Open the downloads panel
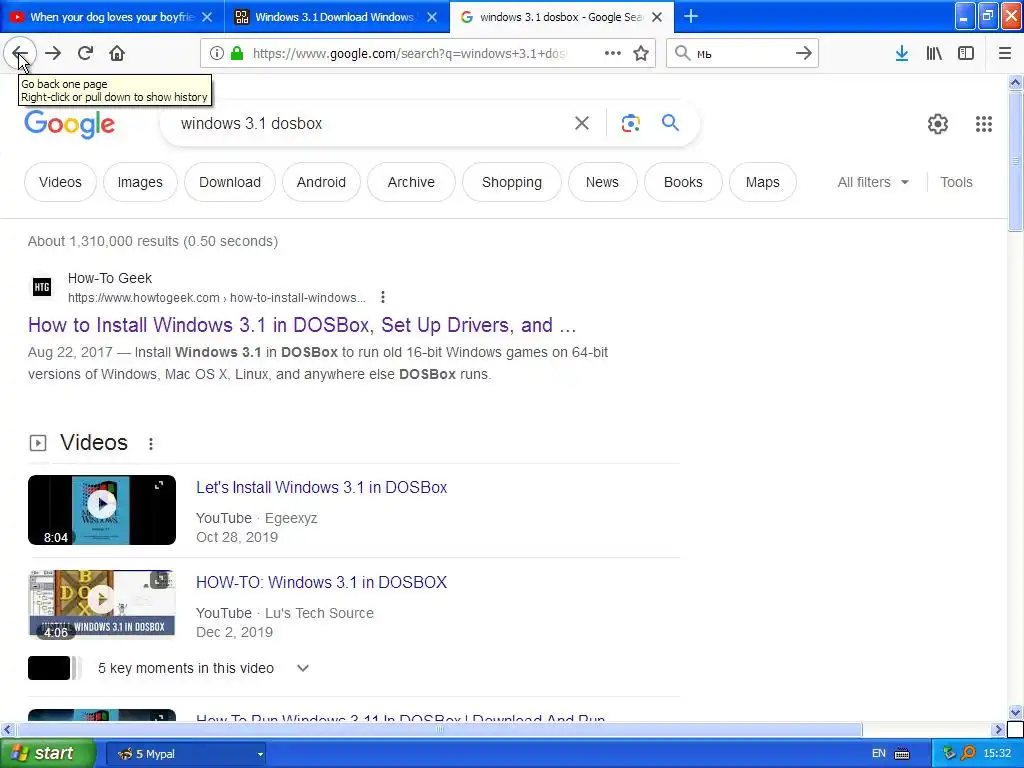Screen dimensions: 1024x768 (x=902, y=54)
